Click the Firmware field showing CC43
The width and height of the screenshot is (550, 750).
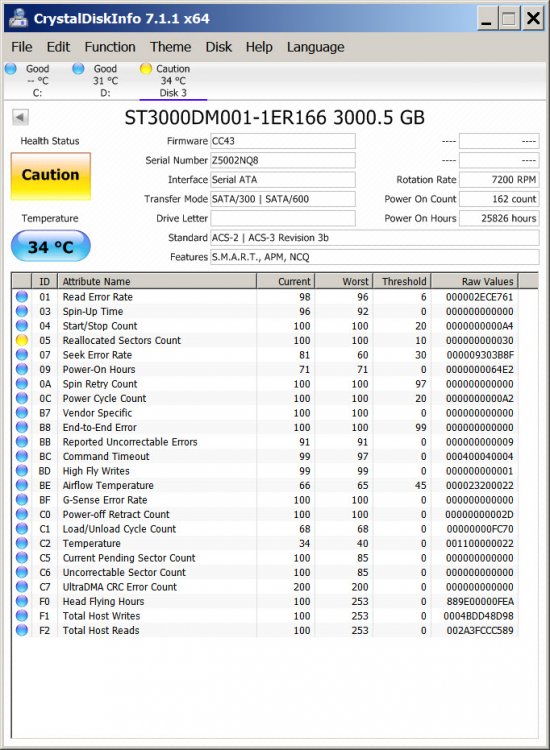pyautogui.click(x=283, y=141)
